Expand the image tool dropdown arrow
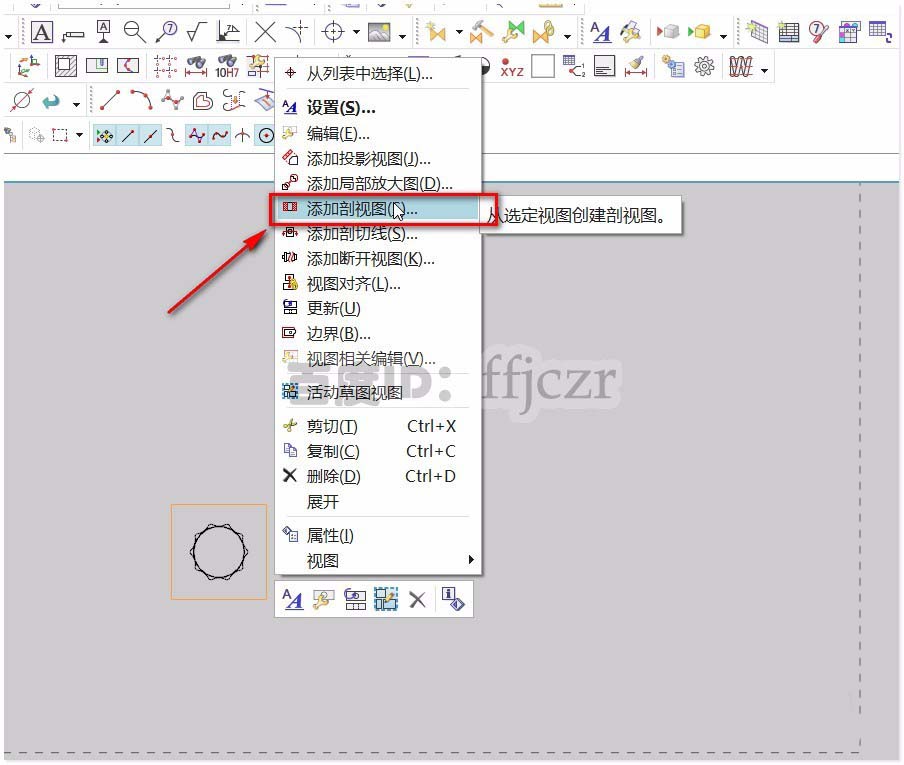Screen dimensions: 904x765 pos(402,36)
